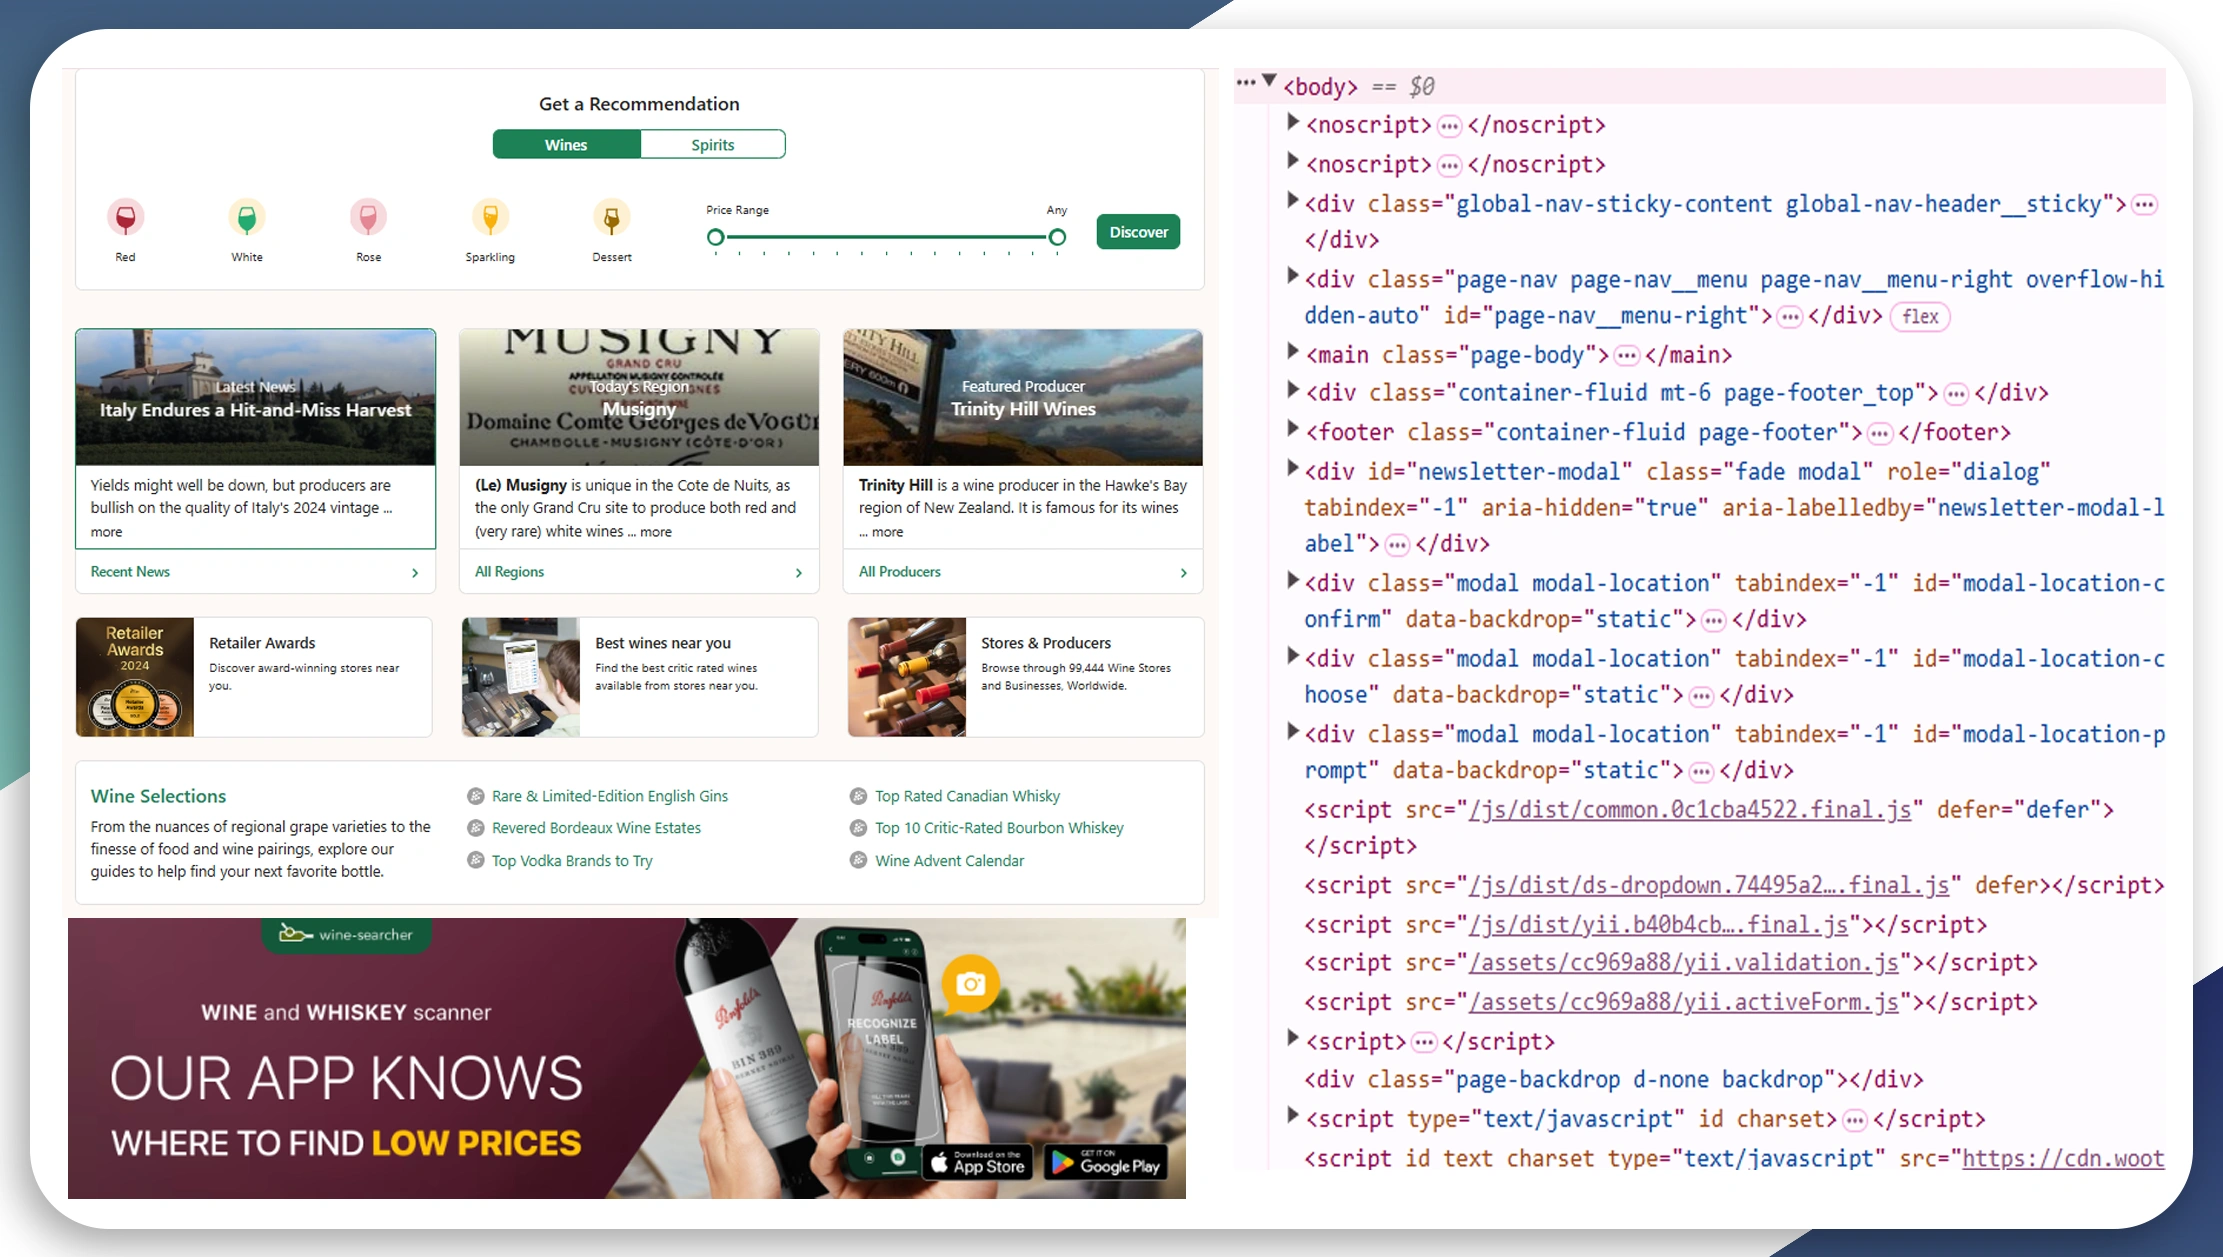Viewport: 2223px width, 1257px height.
Task: Click ellipsis inside collapsed script element
Action: (1424, 1043)
